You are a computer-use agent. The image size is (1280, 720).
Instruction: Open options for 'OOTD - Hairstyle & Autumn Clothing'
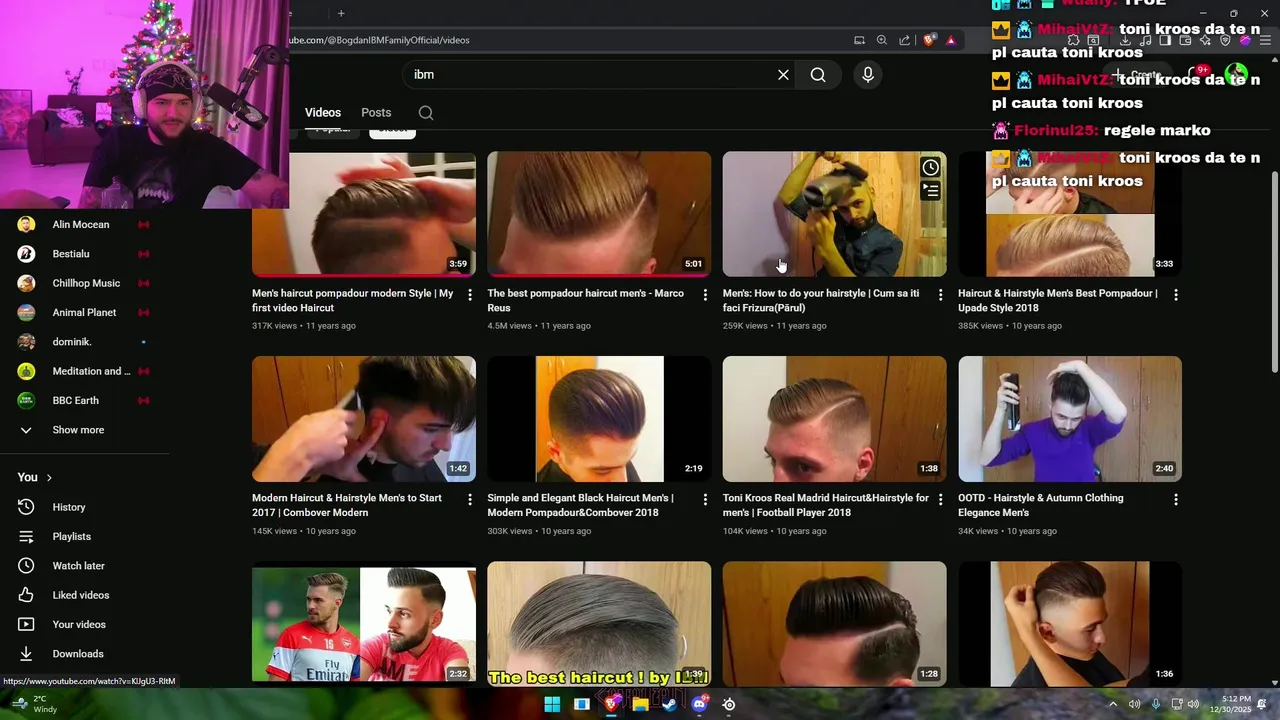point(1176,499)
